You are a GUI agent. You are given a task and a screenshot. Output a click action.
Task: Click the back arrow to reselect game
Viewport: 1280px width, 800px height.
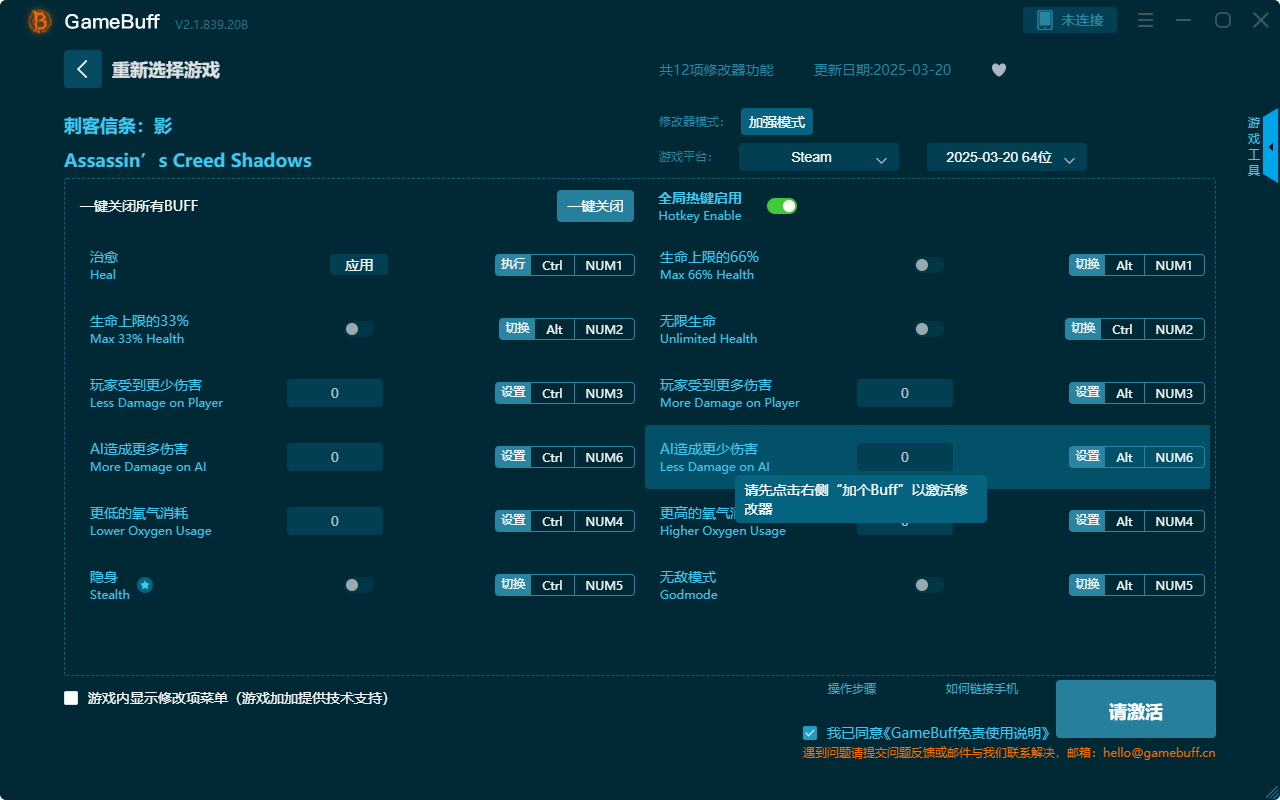click(83, 68)
